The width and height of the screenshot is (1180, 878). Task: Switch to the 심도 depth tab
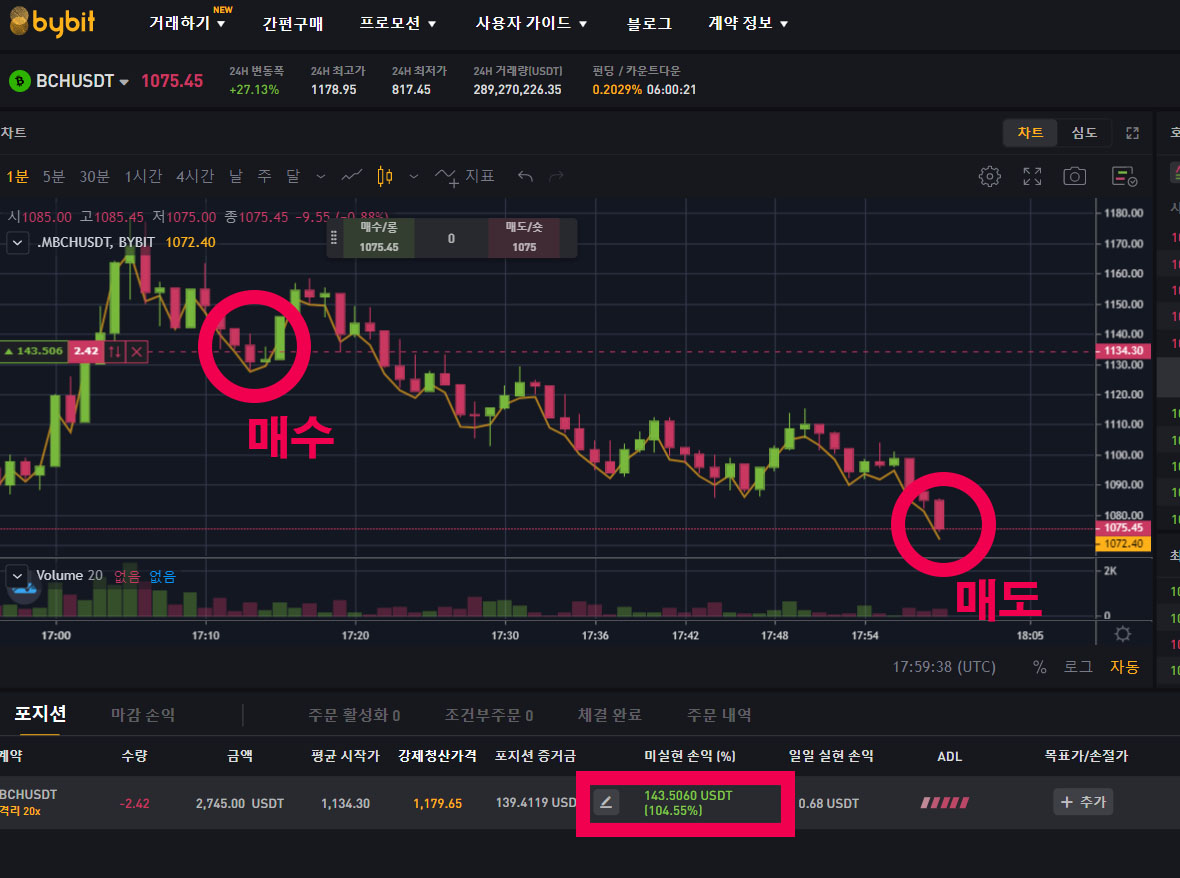(x=1084, y=133)
